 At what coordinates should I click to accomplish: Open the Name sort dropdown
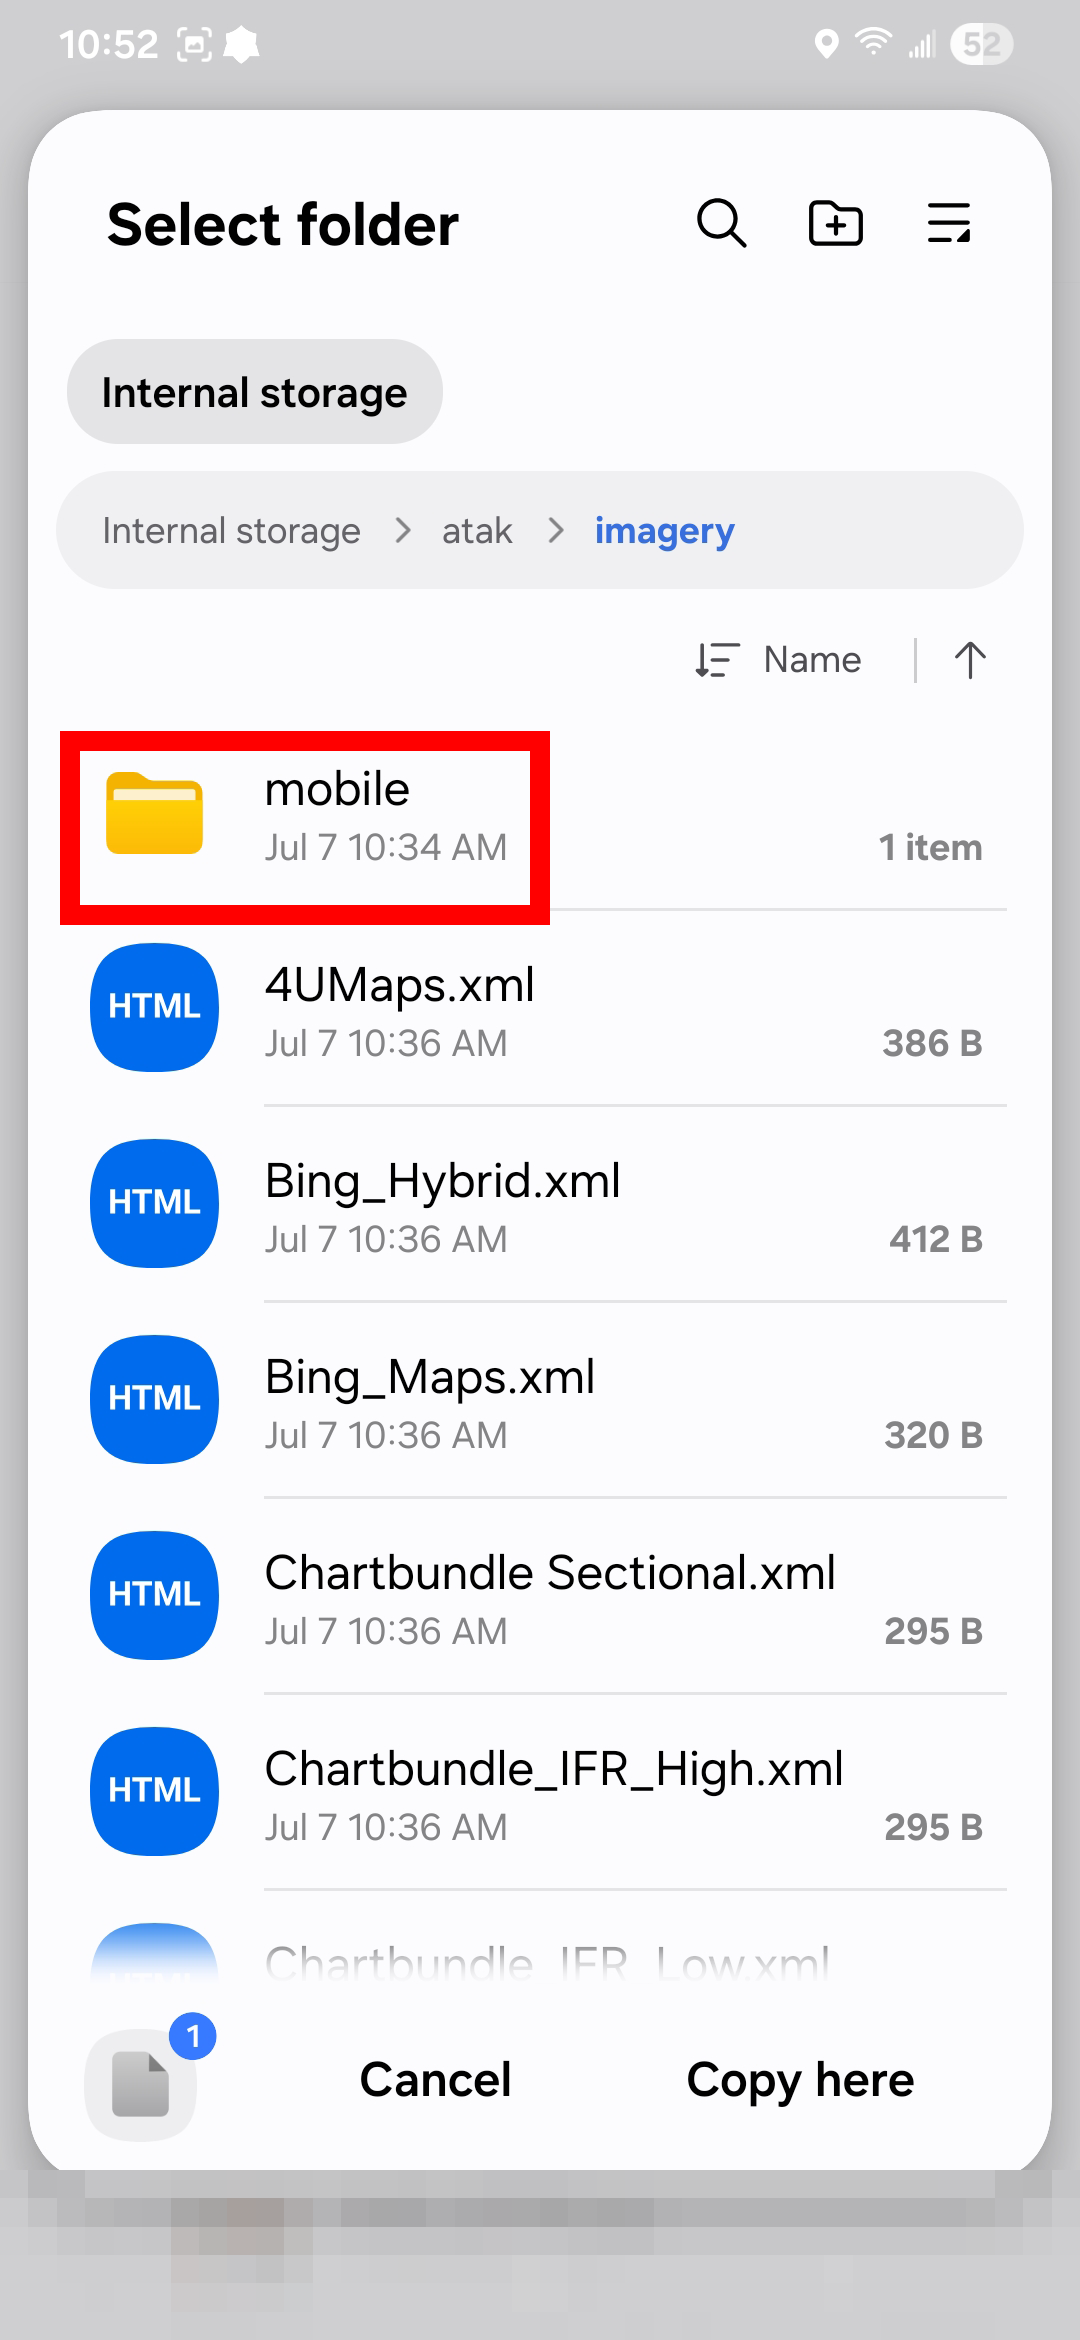tap(778, 660)
